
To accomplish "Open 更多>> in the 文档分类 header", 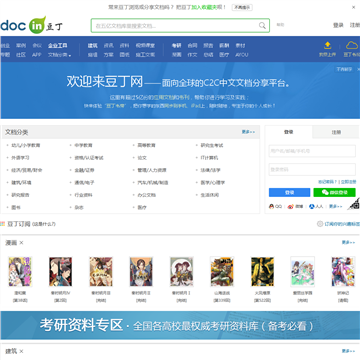I will pos(248,132).
